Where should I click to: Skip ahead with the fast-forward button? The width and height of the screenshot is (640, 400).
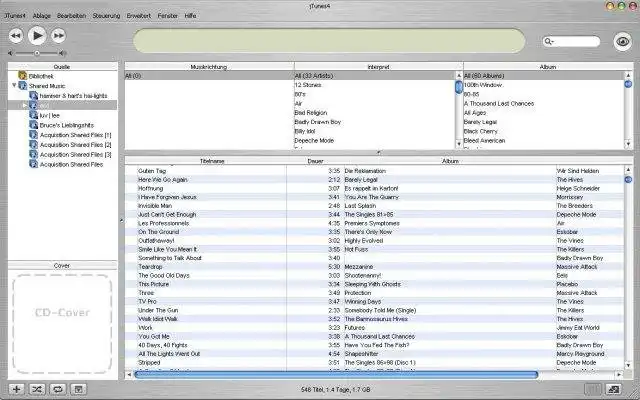pos(58,36)
